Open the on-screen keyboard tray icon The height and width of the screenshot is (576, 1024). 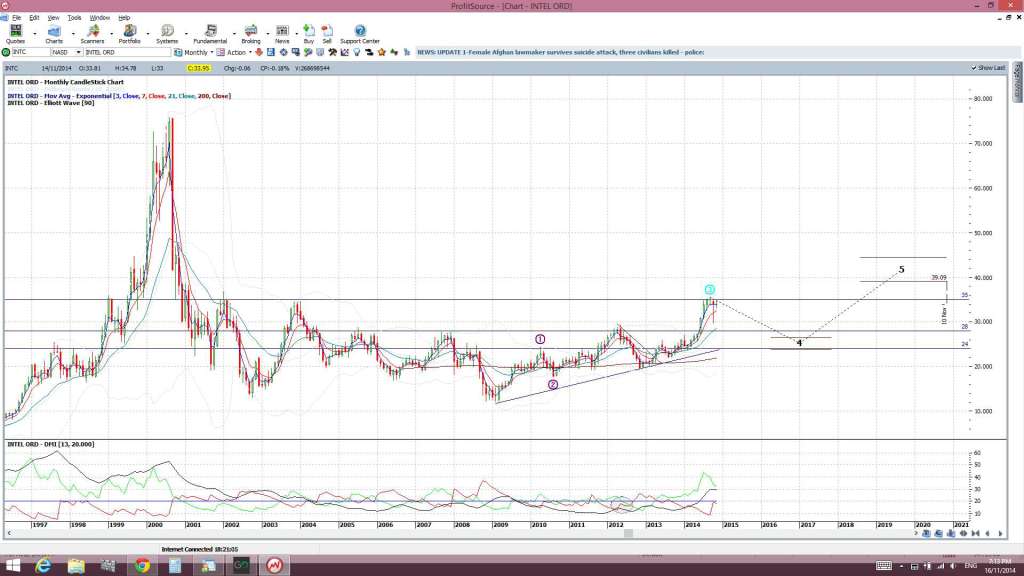coord(884,566)
